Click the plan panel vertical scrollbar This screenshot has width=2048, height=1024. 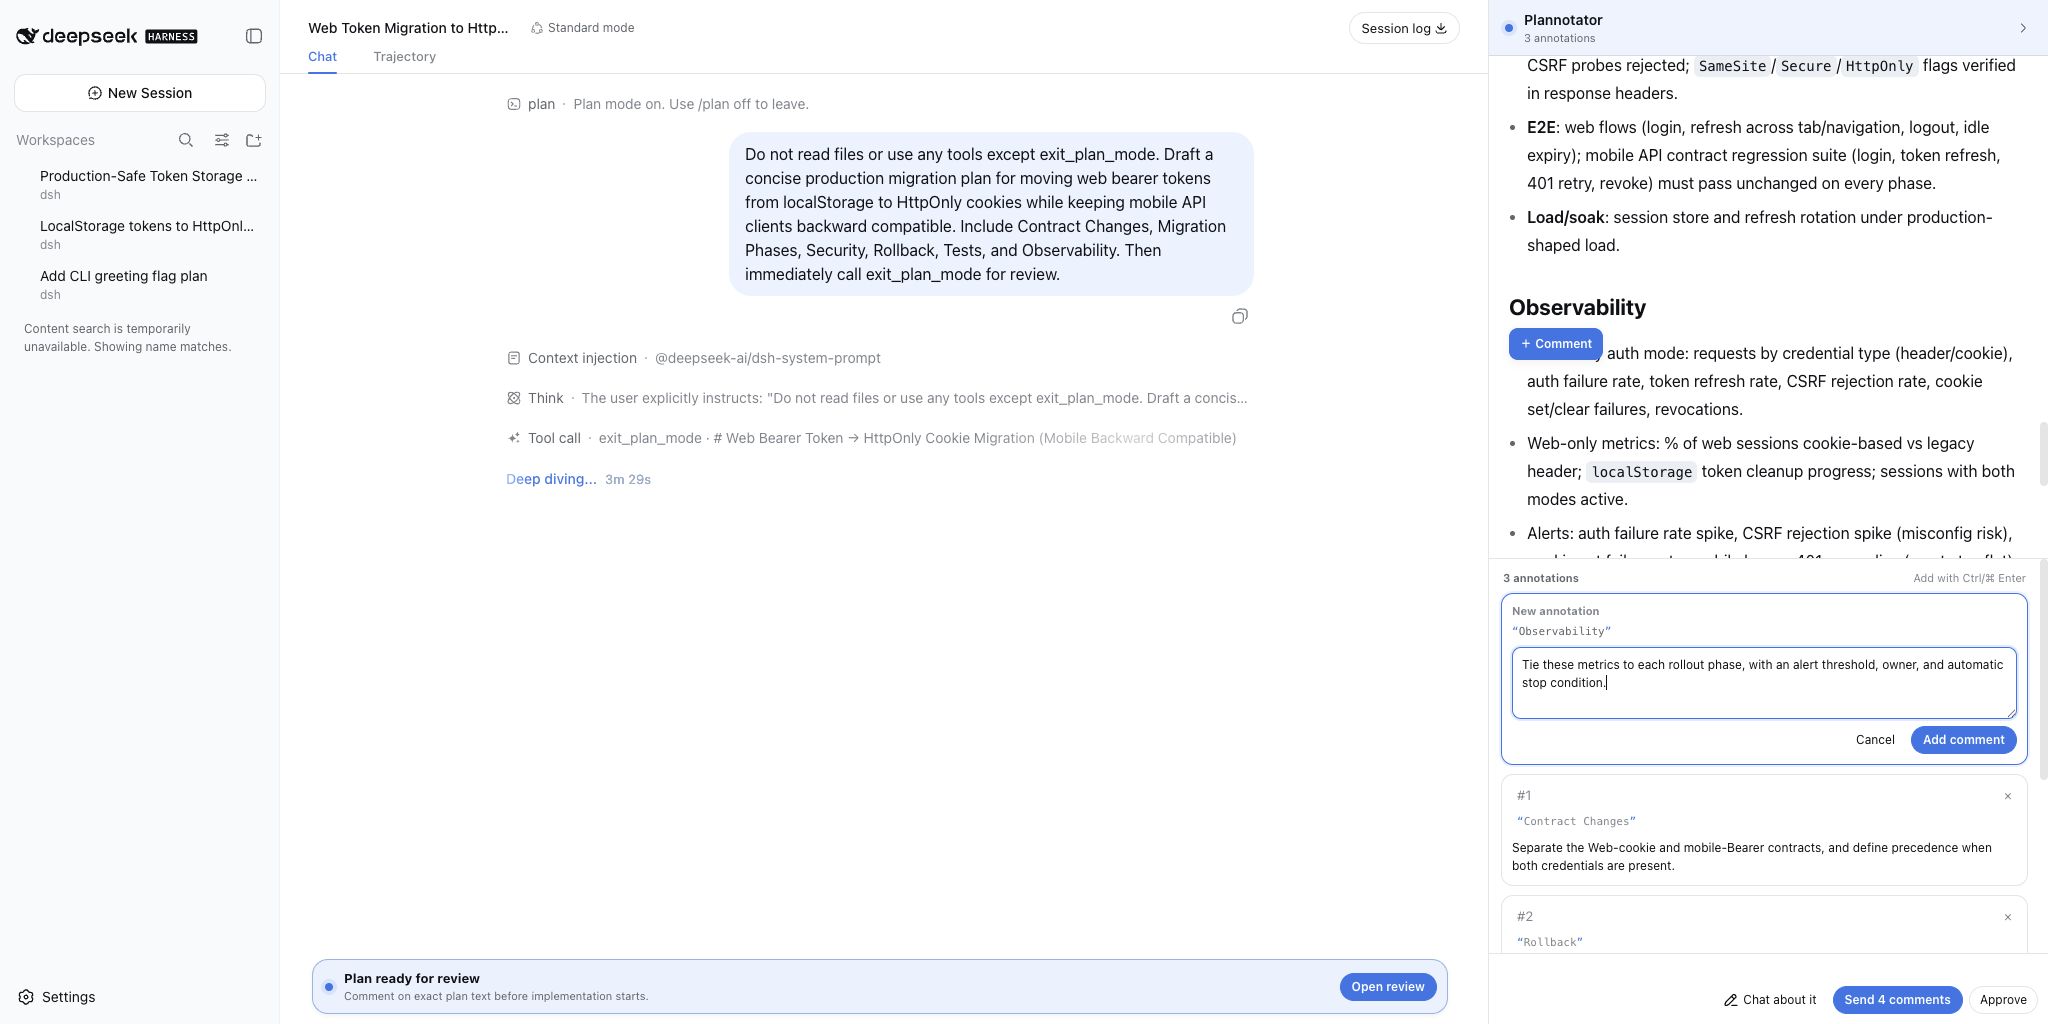[x=2043, y=454]
